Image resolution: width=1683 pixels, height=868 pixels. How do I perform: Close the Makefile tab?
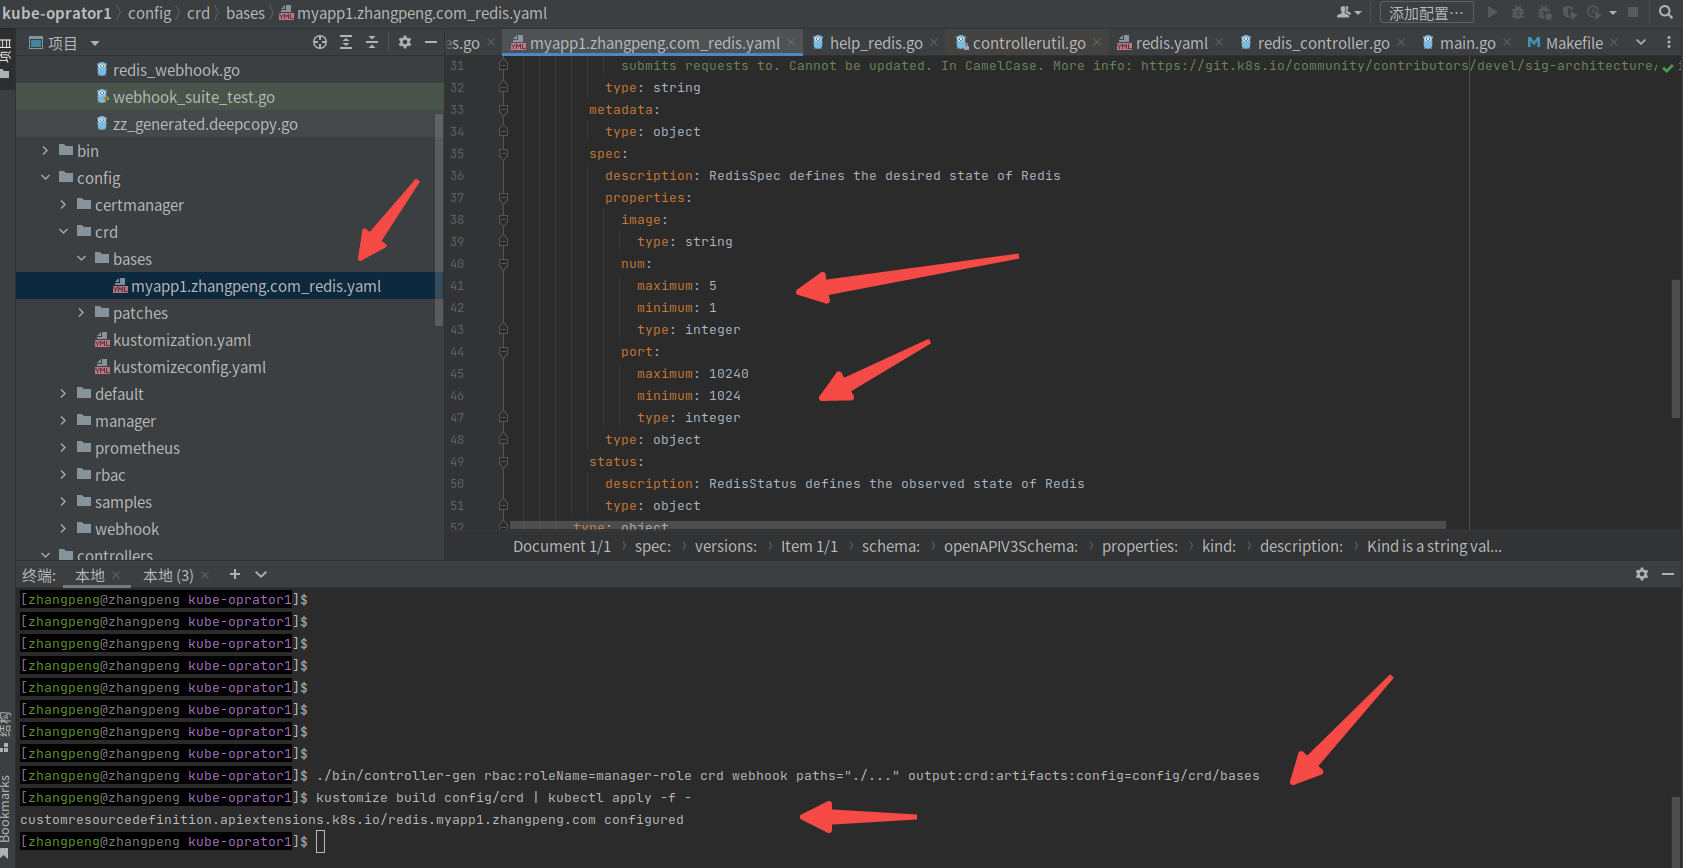(x=1614, y=42)
